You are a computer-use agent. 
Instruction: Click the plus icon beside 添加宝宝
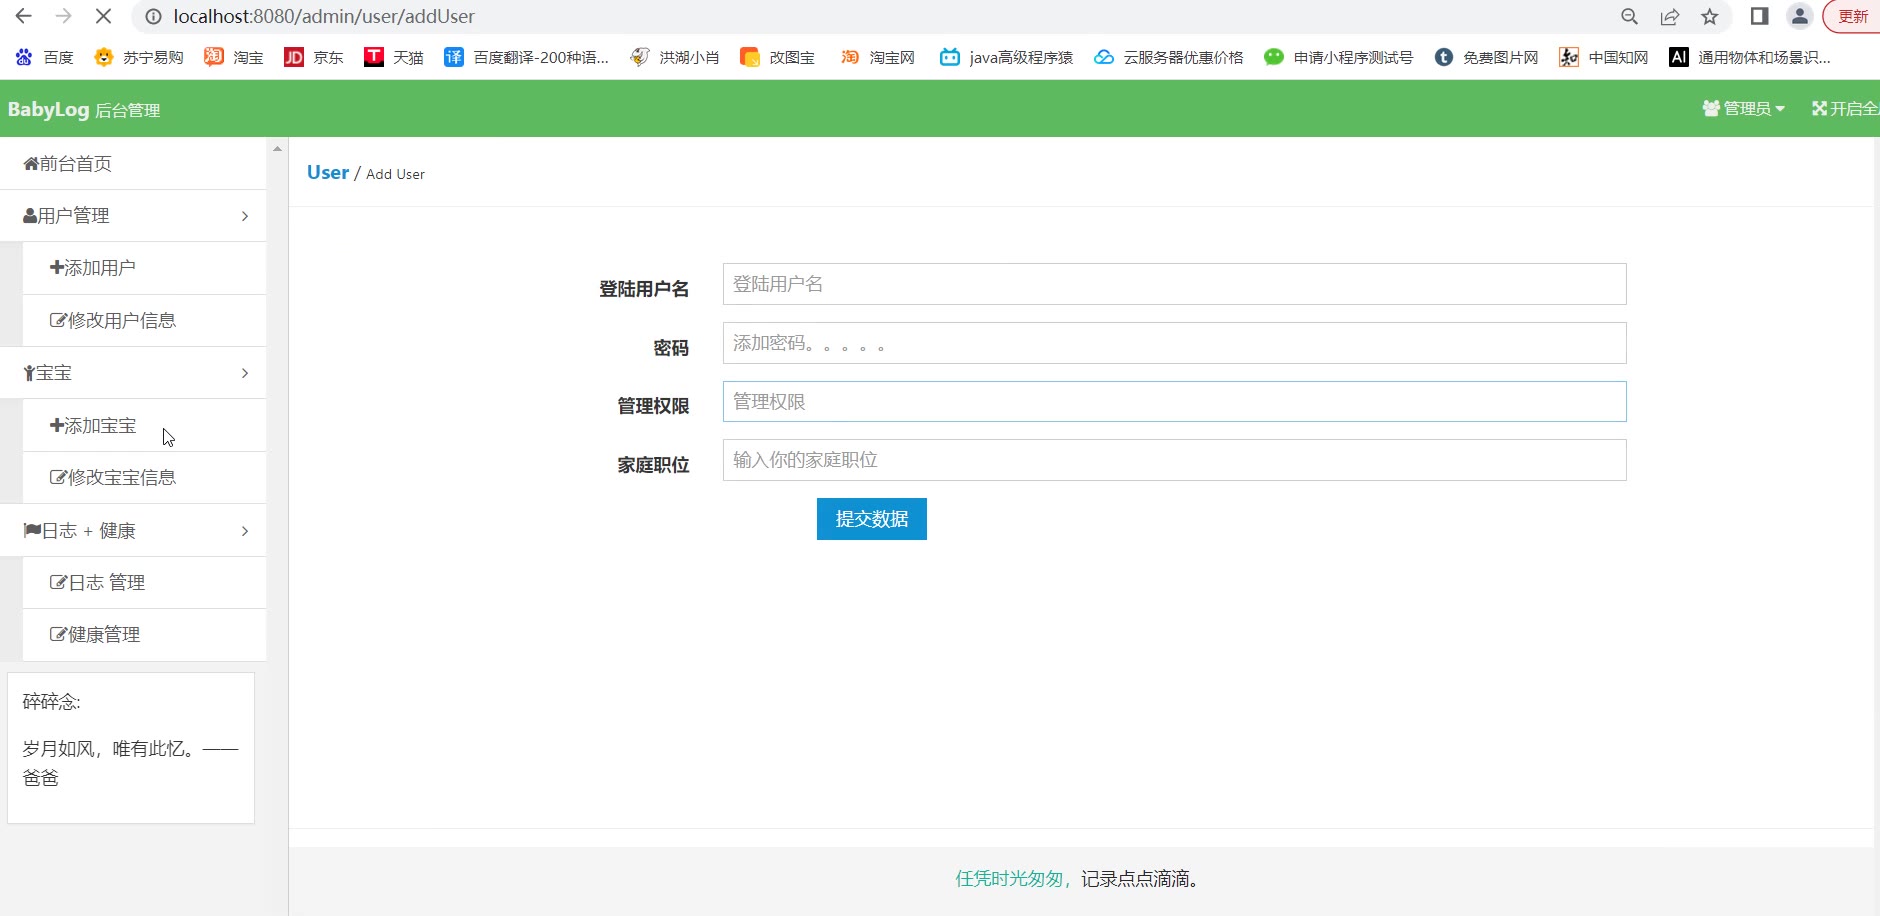click(x=57, y=426)
